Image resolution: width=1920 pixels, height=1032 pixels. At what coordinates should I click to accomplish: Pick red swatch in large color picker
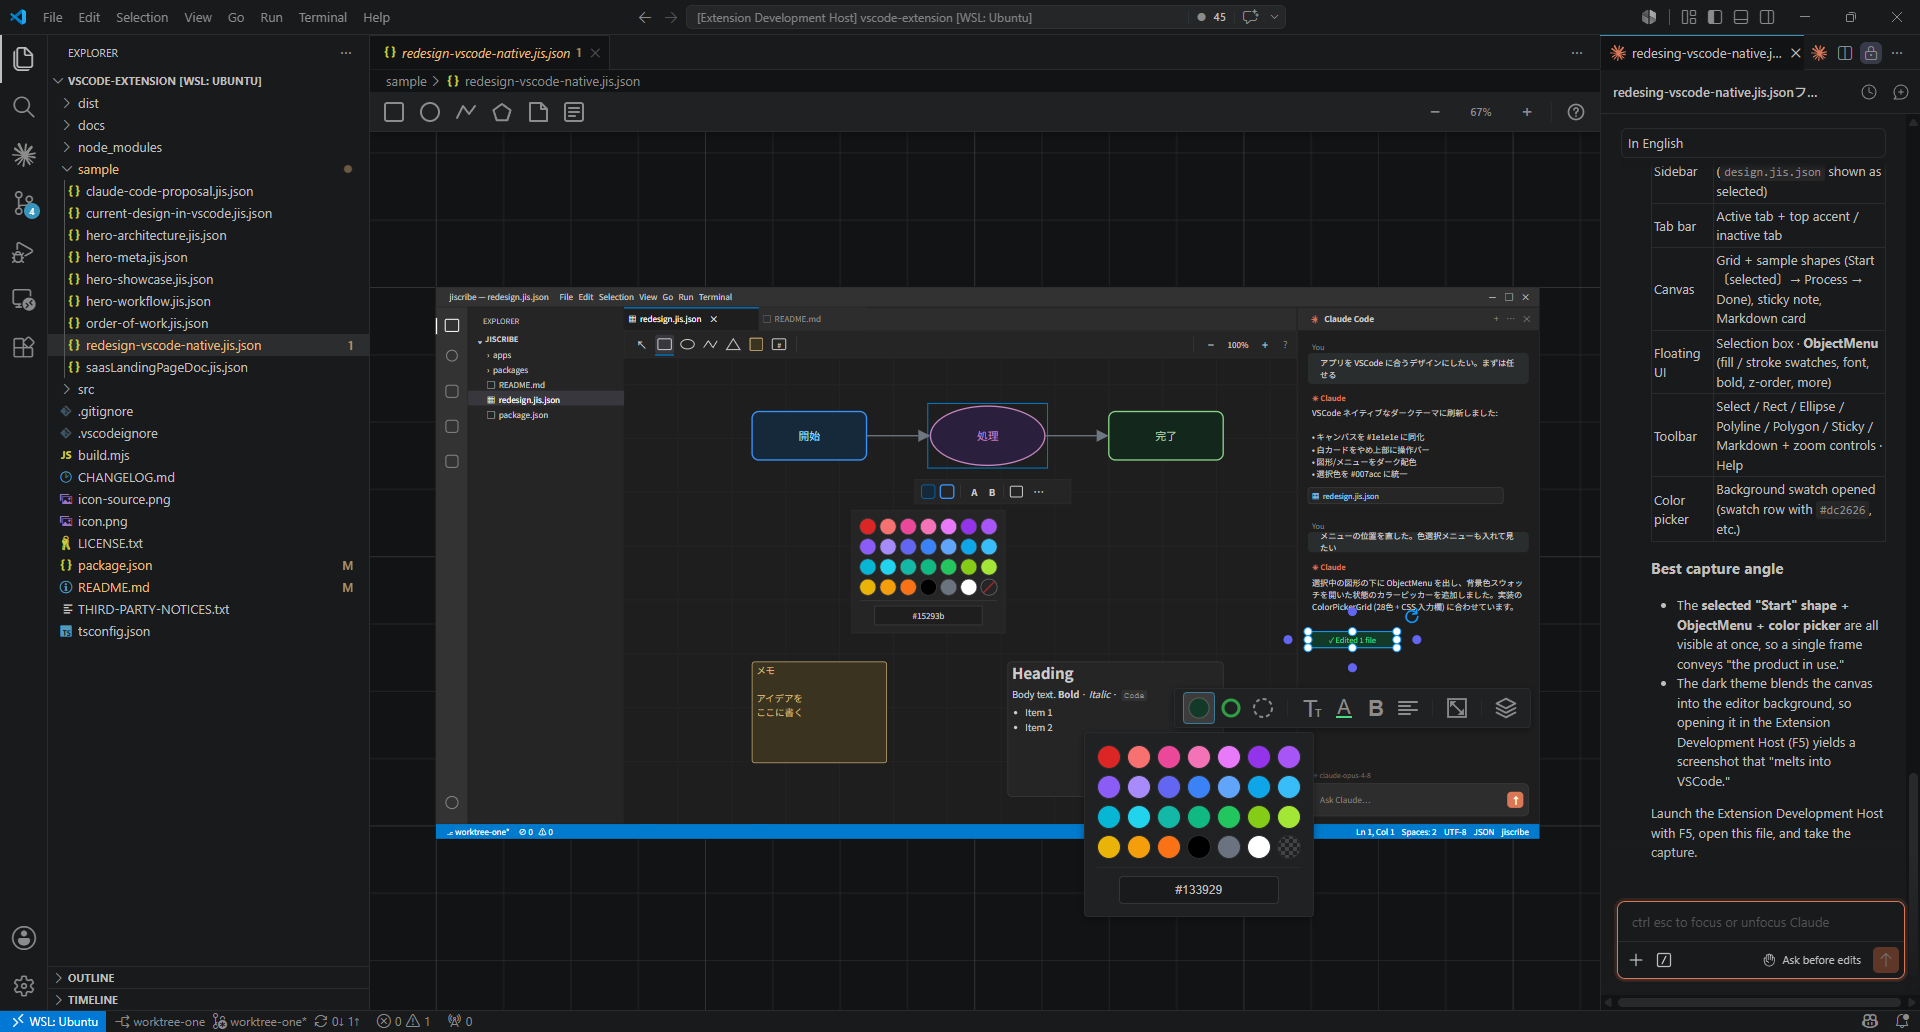[1109, 757]
